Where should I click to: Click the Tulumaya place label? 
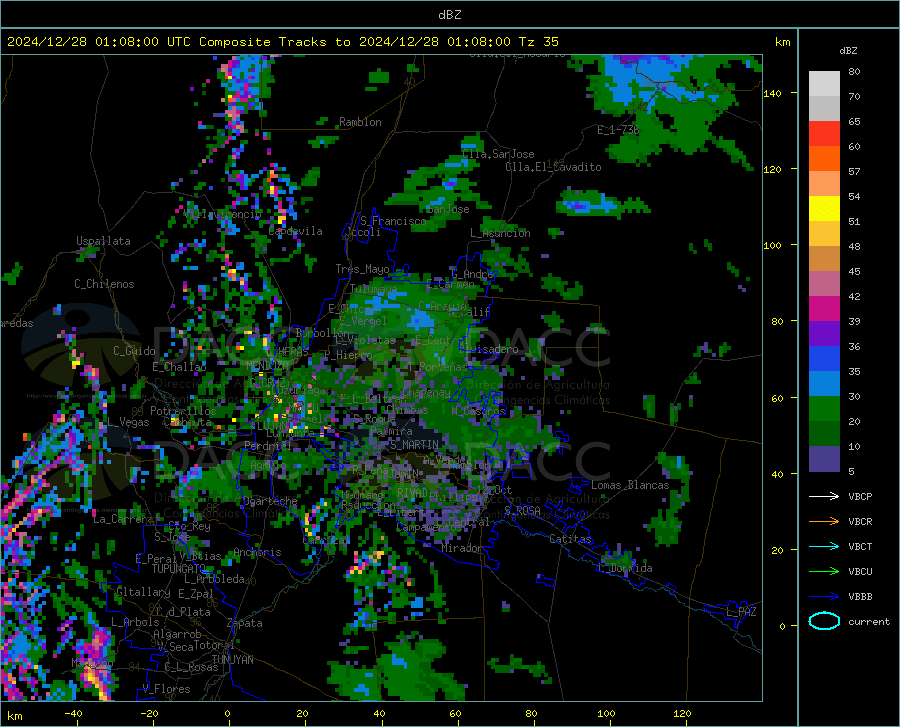pos(373,289)
